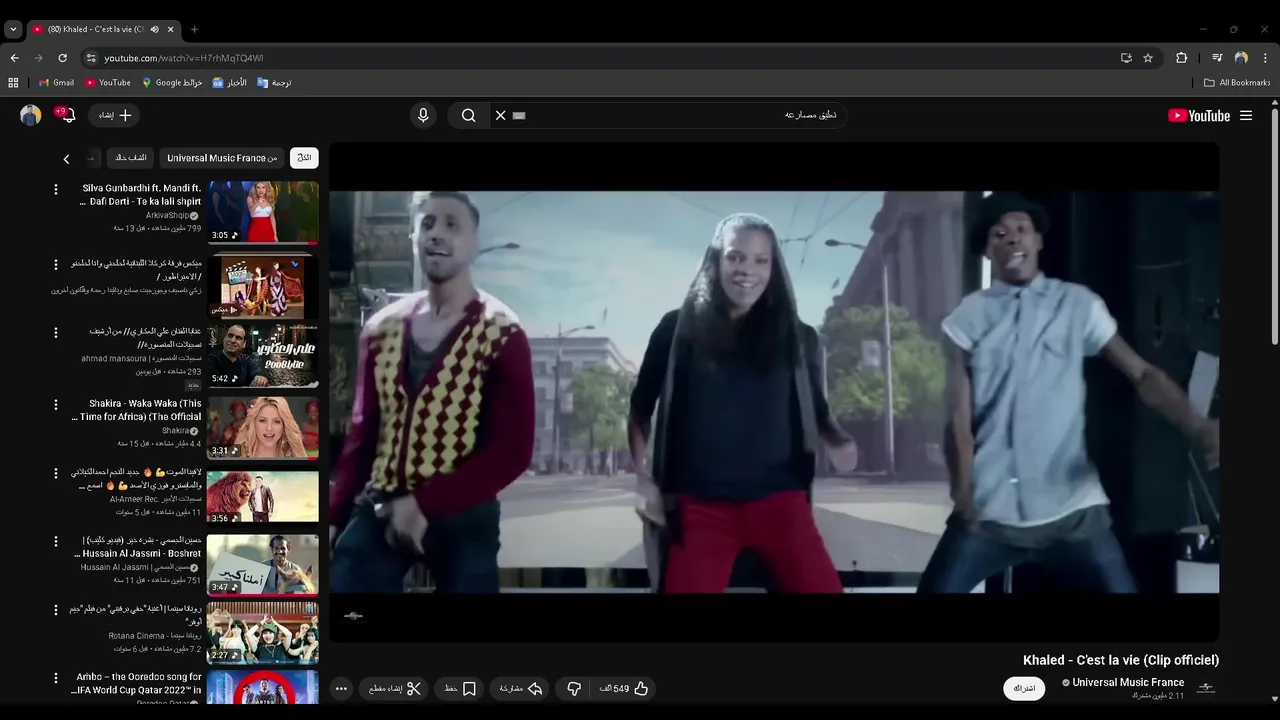Select the Cheb Khaled filter chip
Screen dimensions: 1280x720
click(x=130, y=158)
